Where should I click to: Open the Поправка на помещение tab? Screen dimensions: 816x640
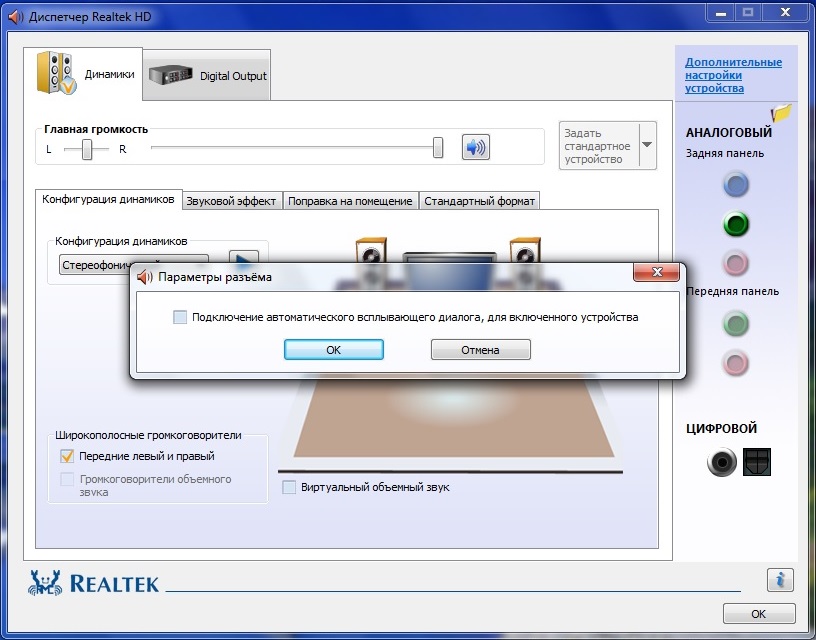(350, 201)
